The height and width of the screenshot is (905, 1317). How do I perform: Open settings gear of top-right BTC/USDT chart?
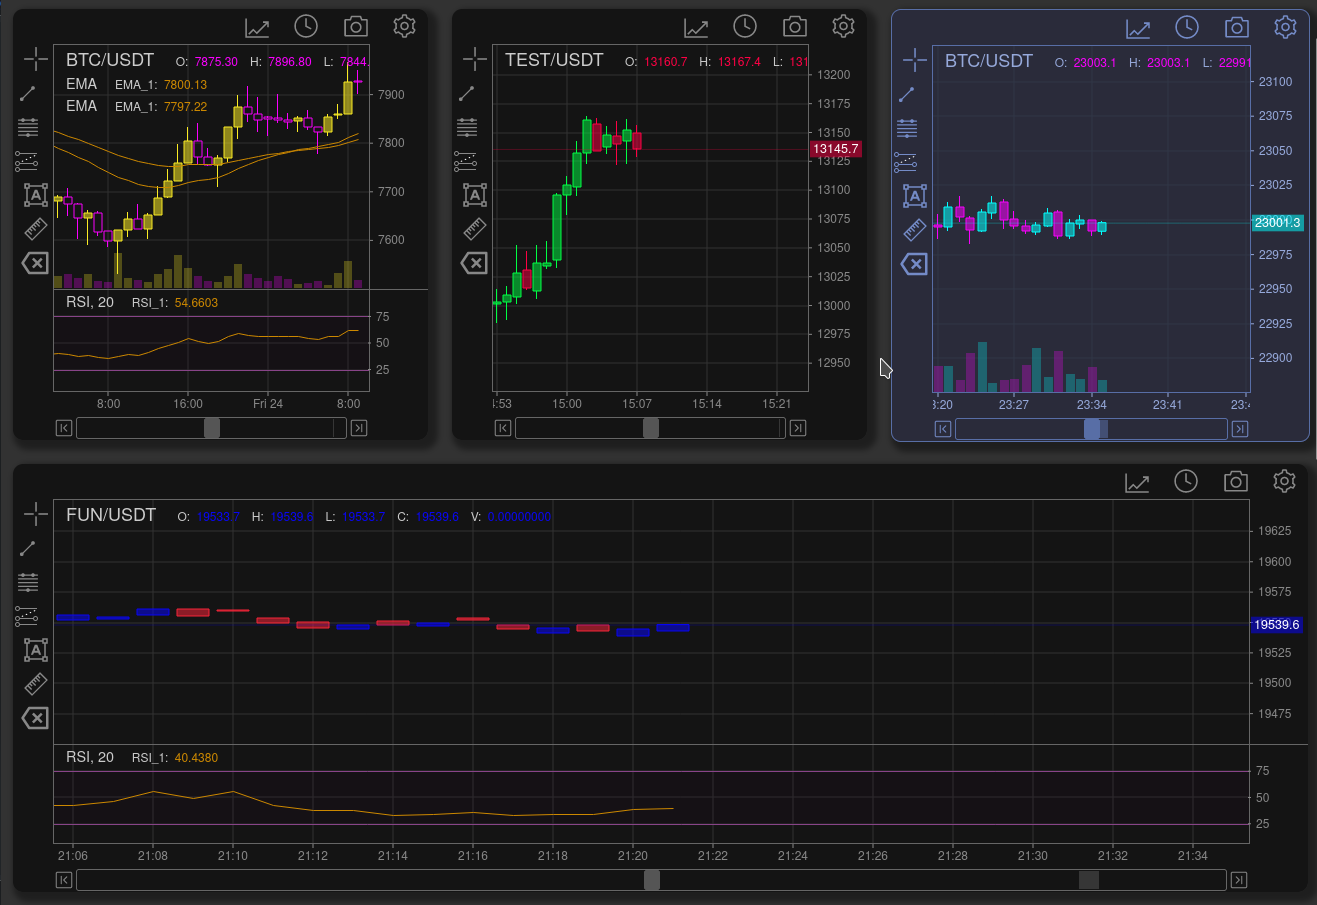click(1285, 27)
